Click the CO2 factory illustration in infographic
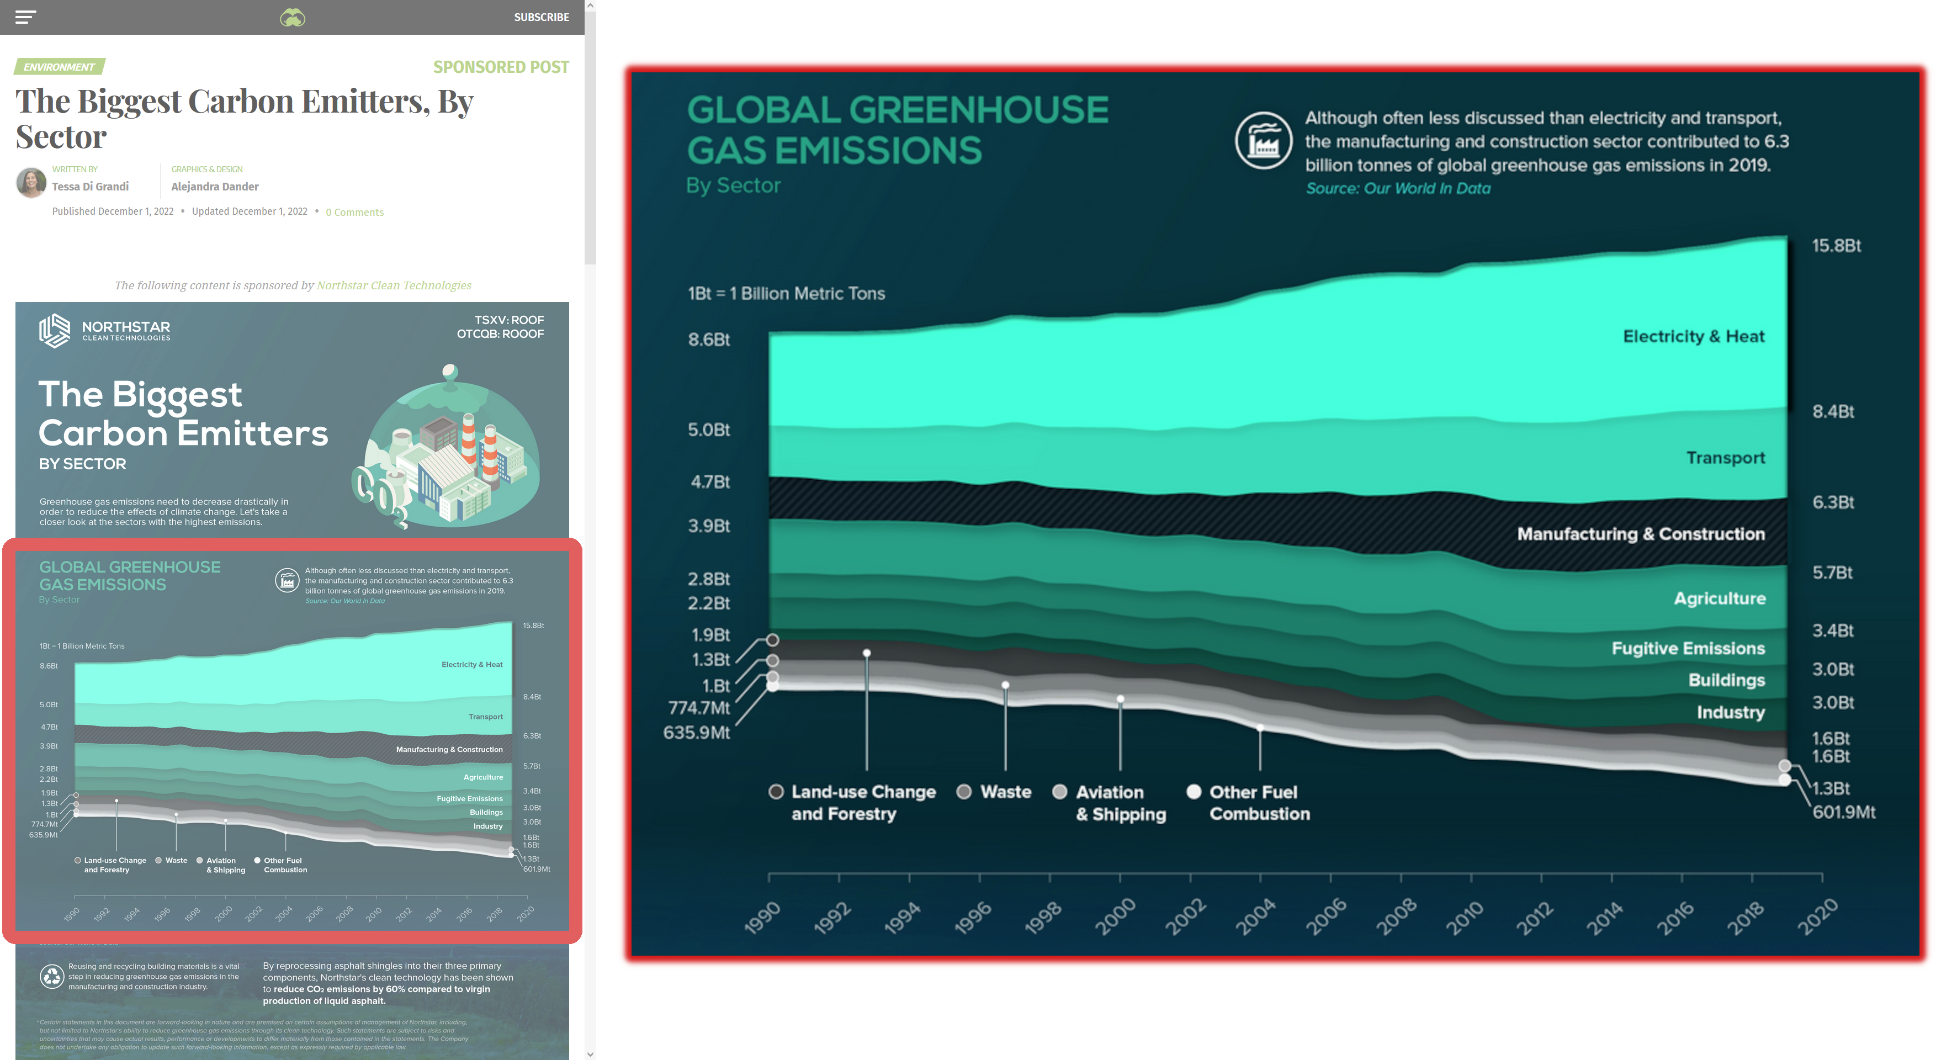 click(x=445, y=446)
